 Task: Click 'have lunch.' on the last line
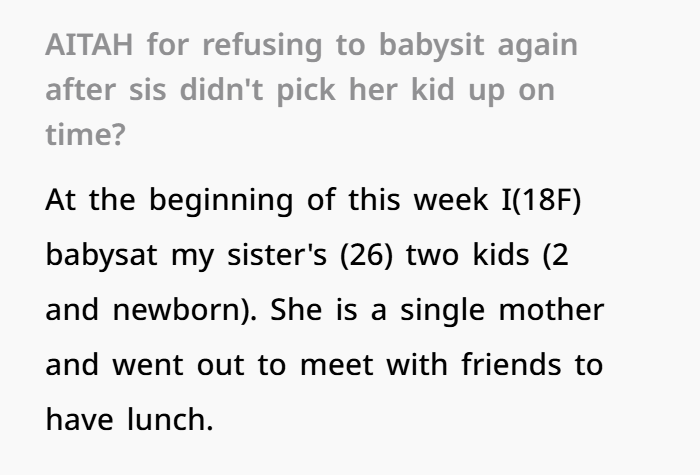(x=129, y=419)
